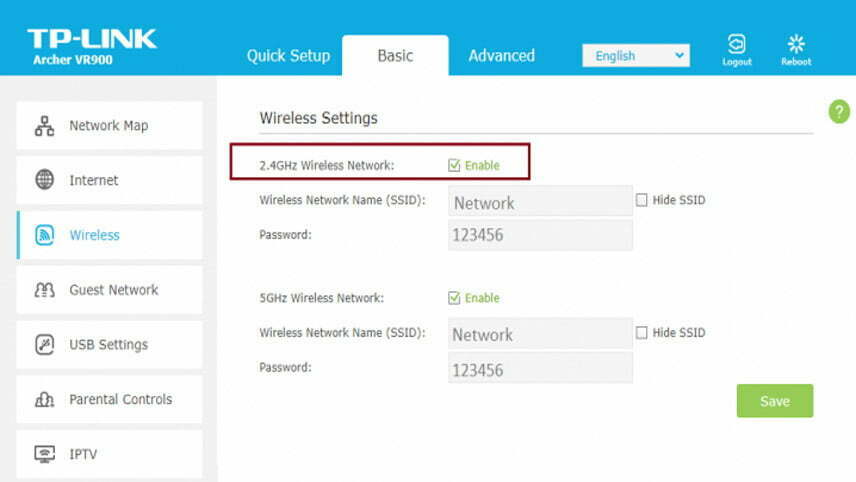Click the green Save button

[x=775, y=401]
